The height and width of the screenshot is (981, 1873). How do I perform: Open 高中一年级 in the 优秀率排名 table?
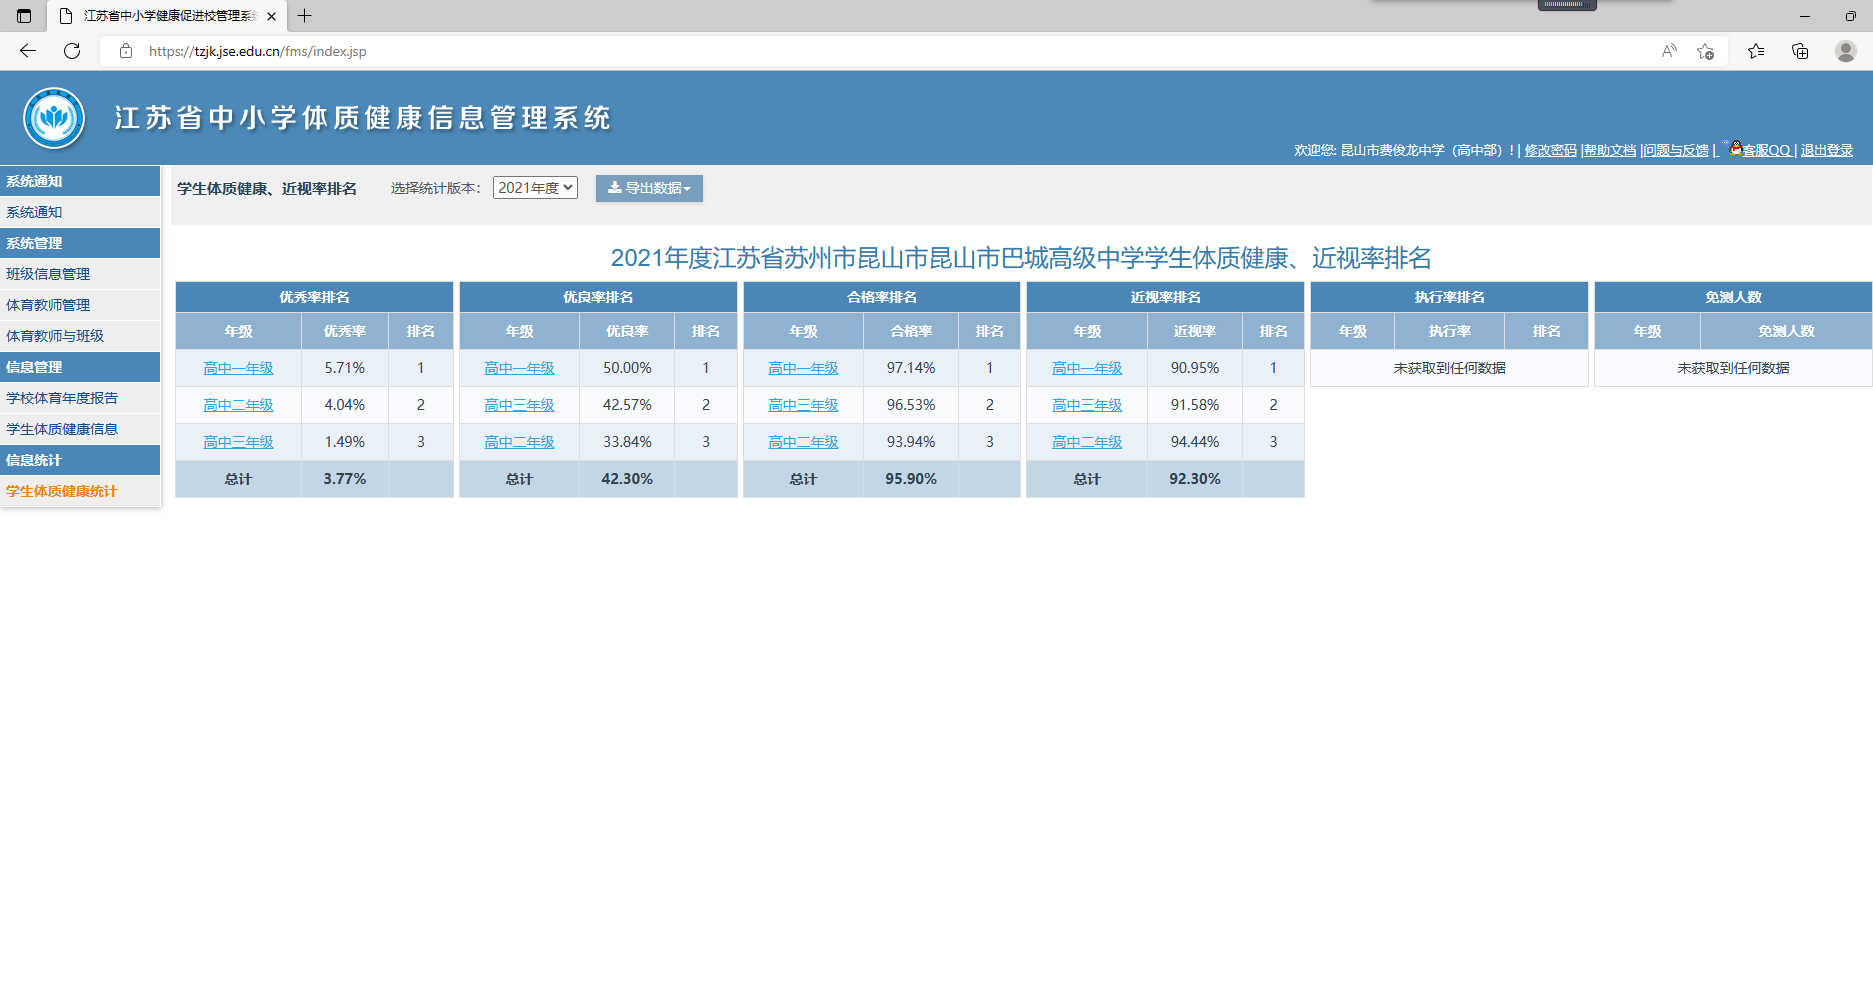click(x=238, y=368)
